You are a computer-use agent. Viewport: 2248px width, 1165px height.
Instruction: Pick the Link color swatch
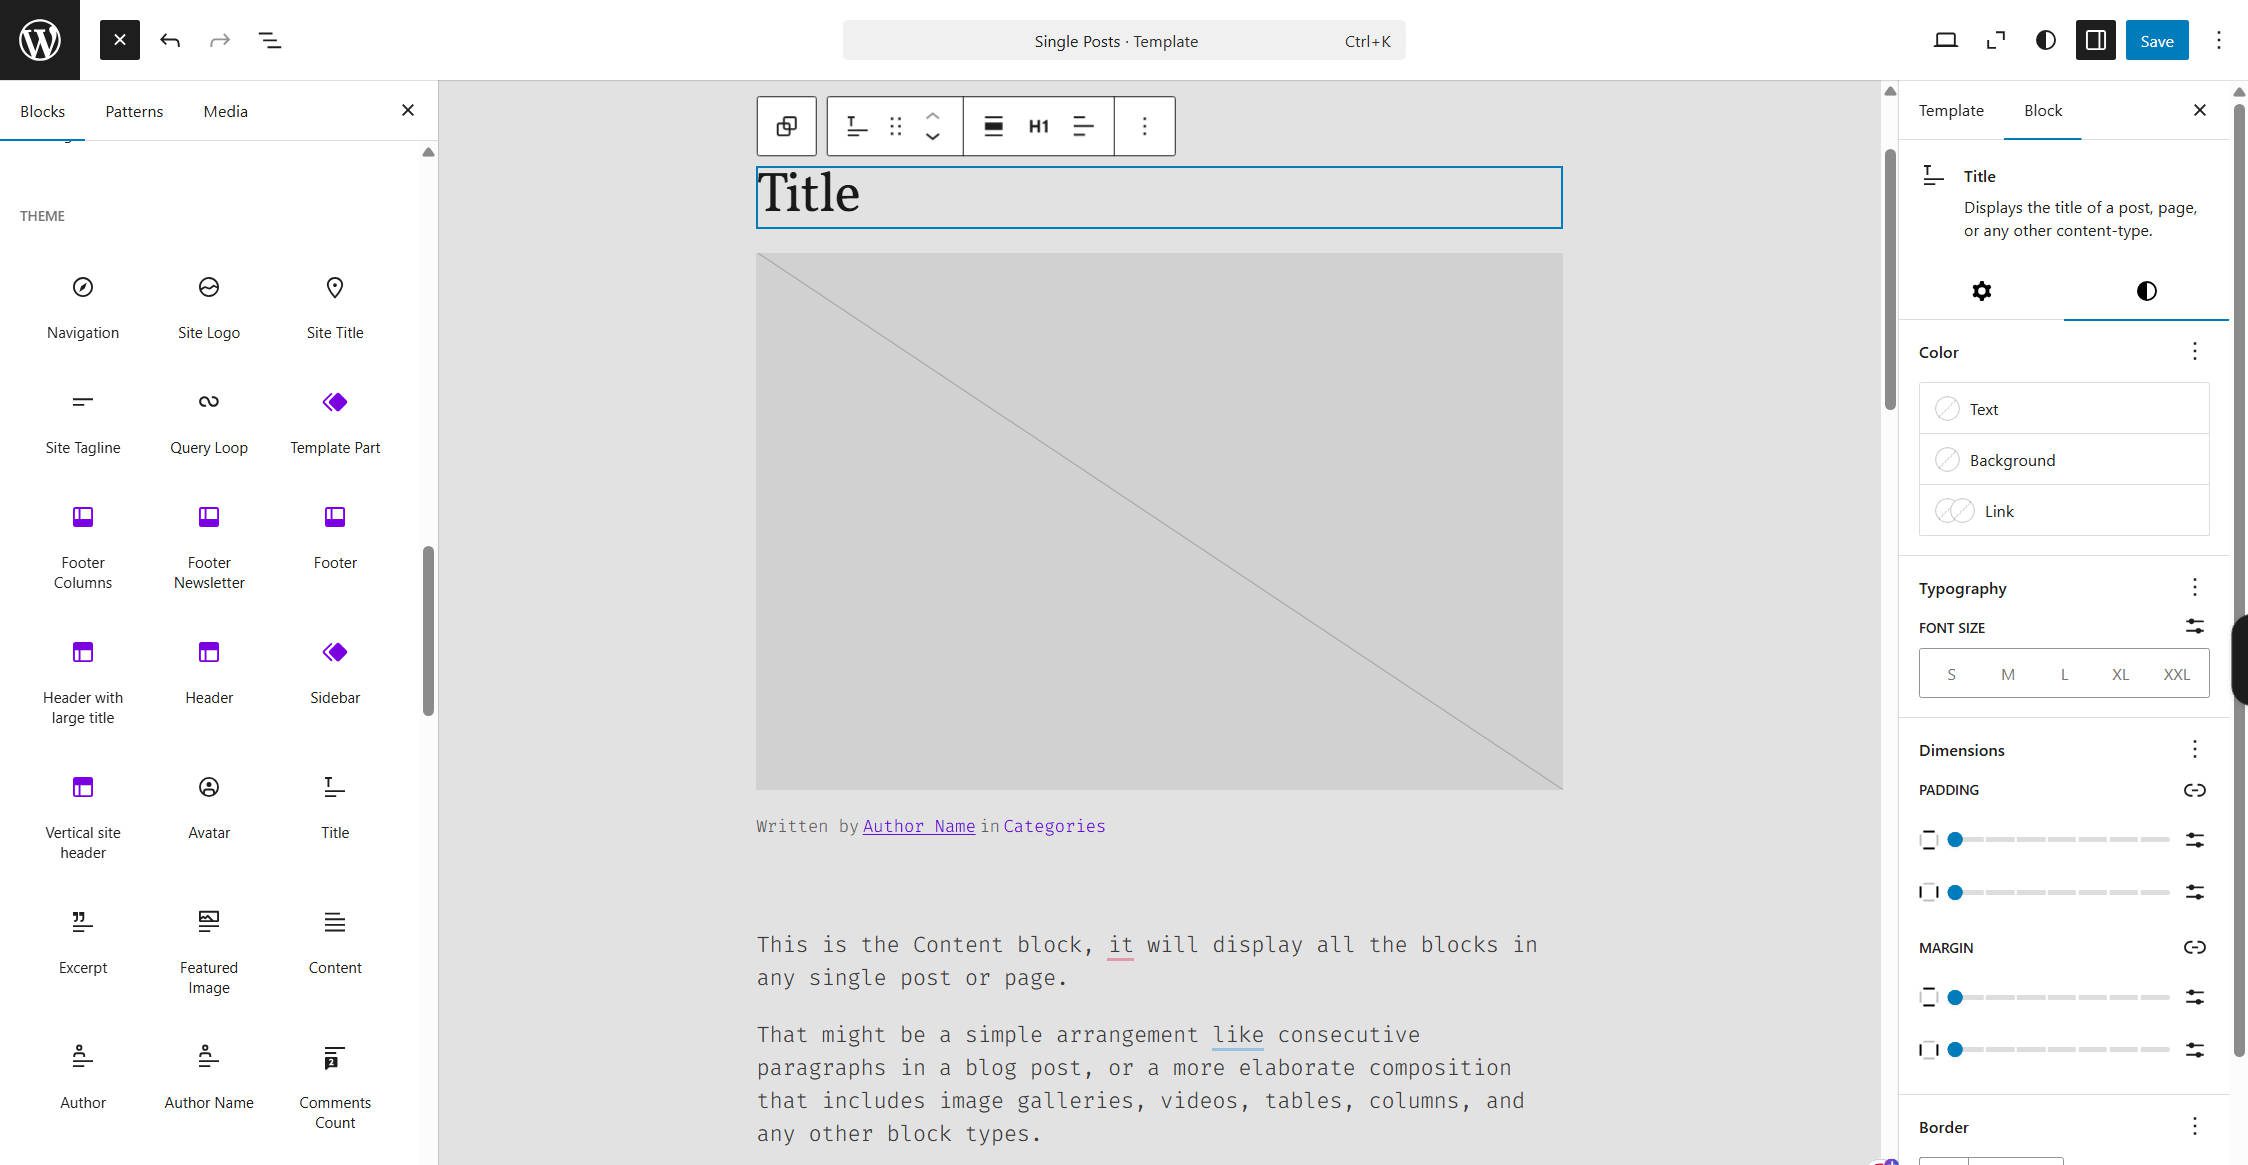click(2064, 511)
